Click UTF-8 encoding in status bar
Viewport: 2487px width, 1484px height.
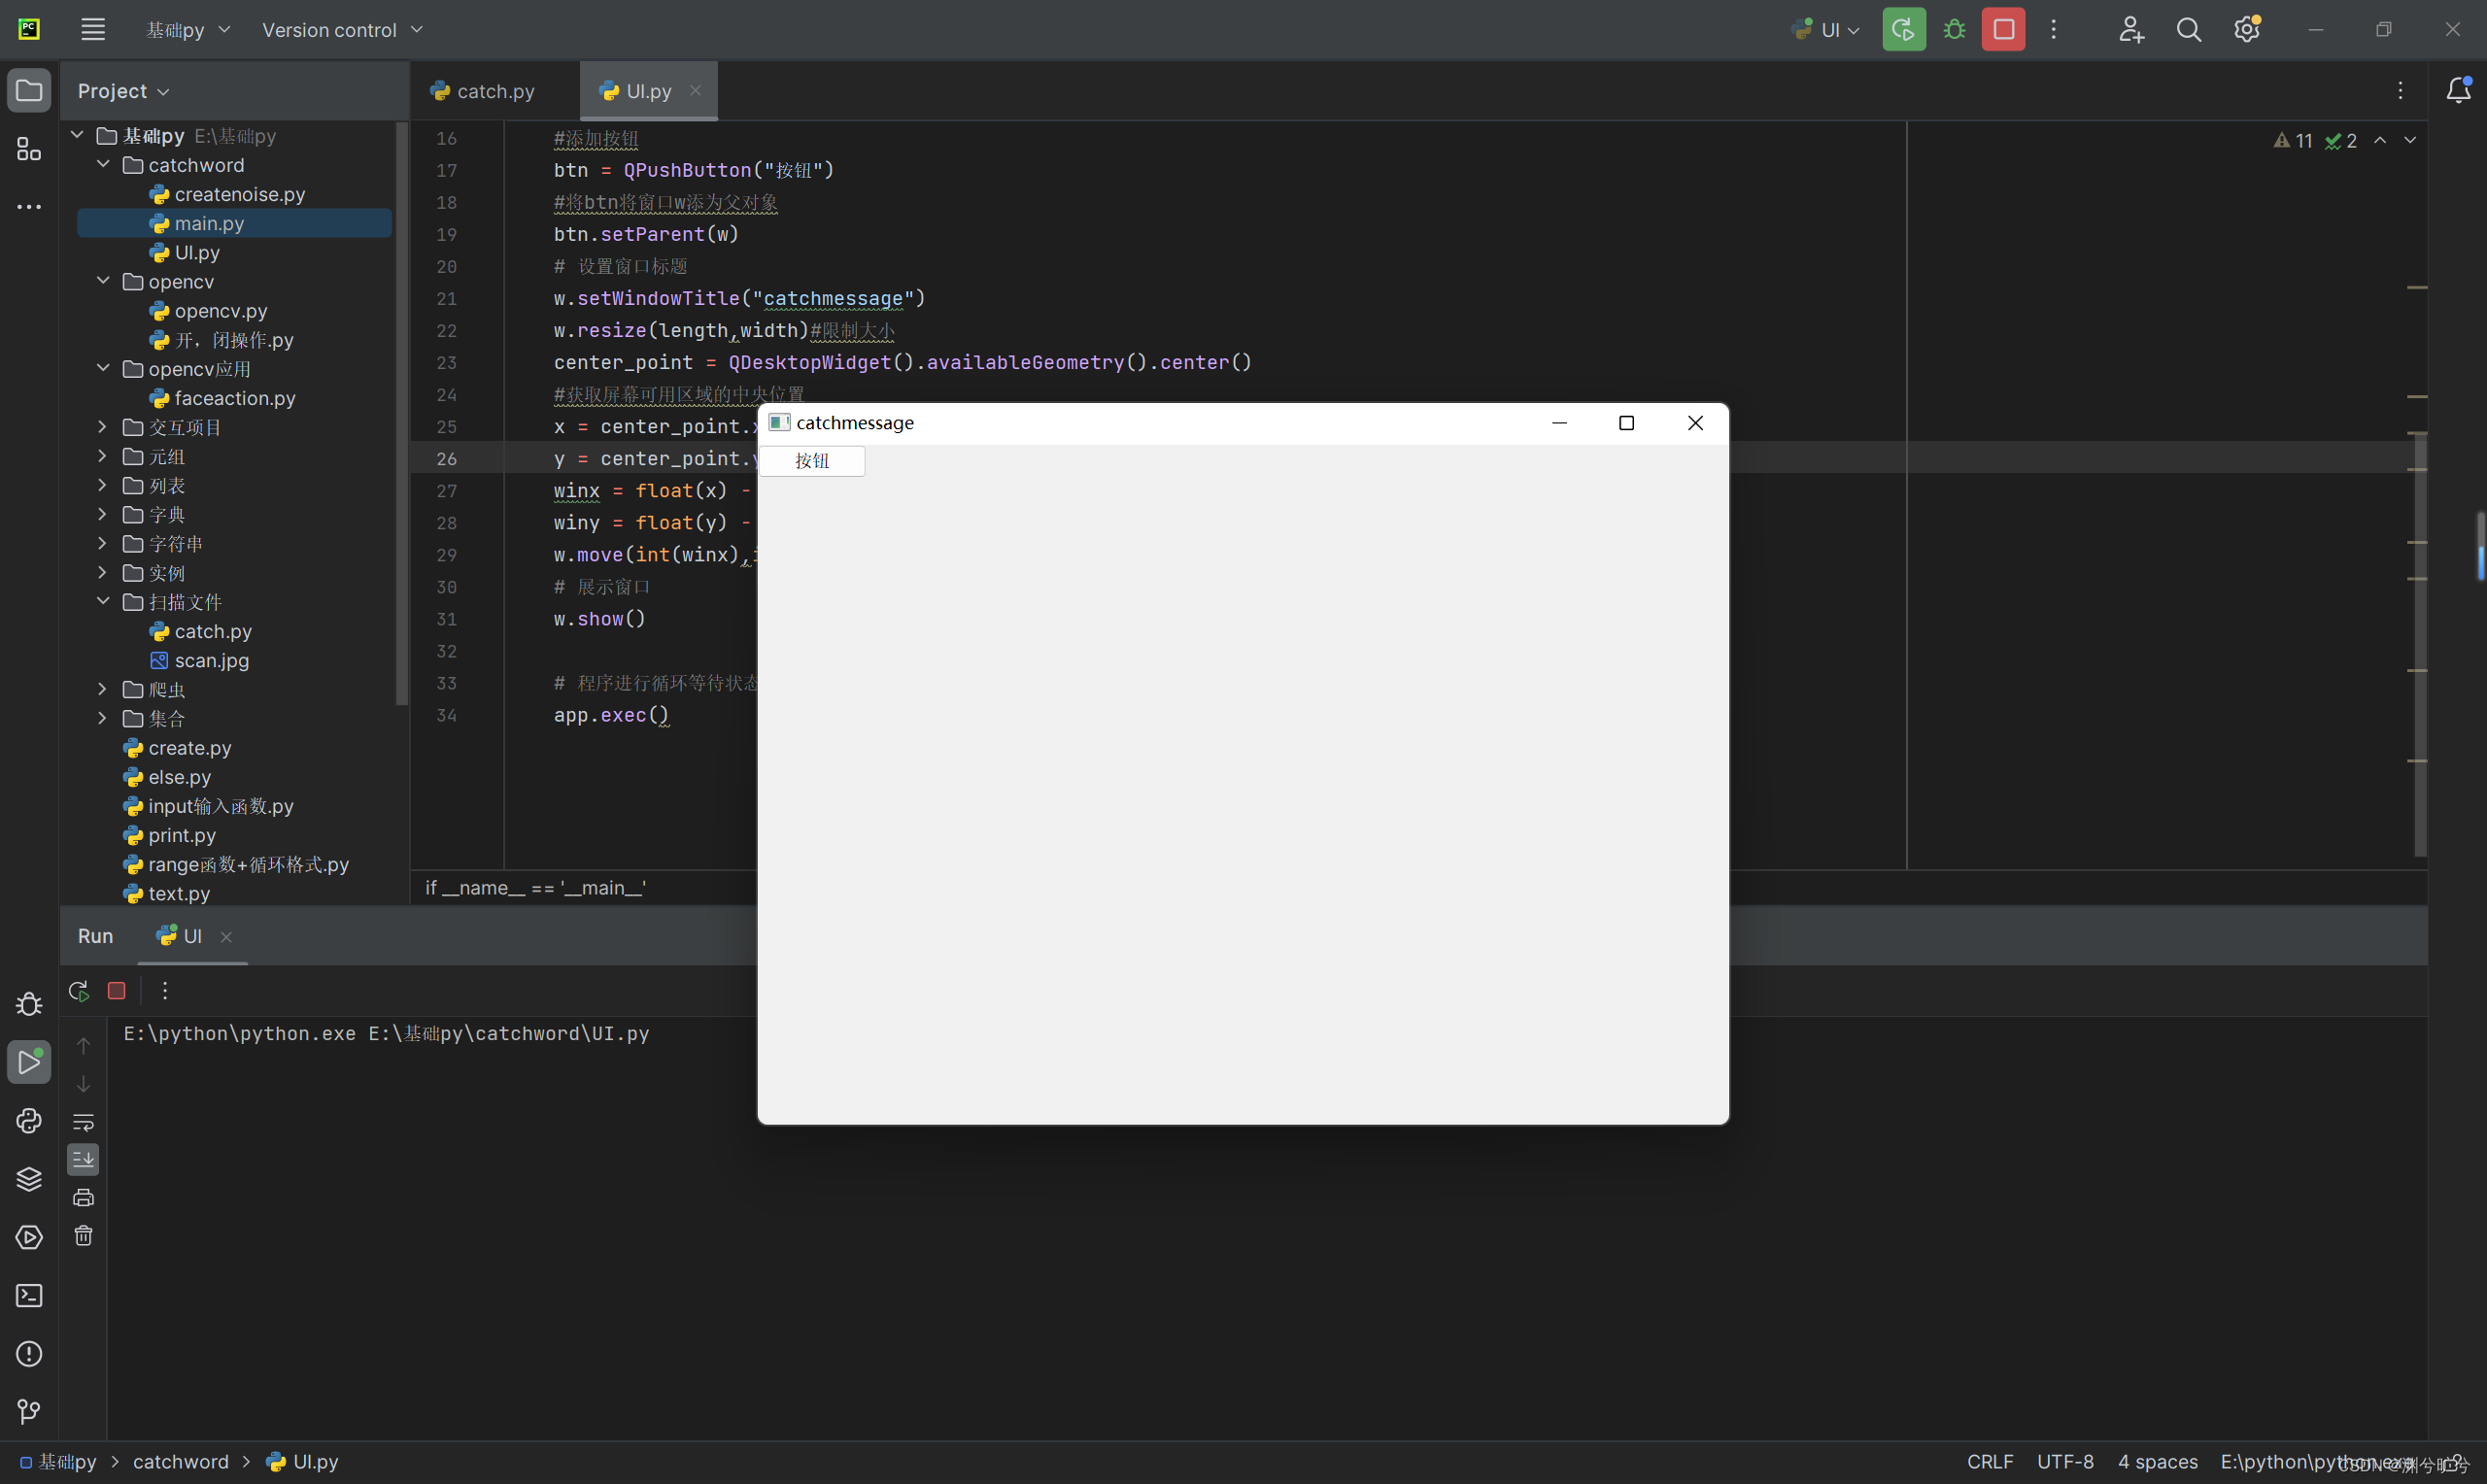[x=2064, y=1462]
